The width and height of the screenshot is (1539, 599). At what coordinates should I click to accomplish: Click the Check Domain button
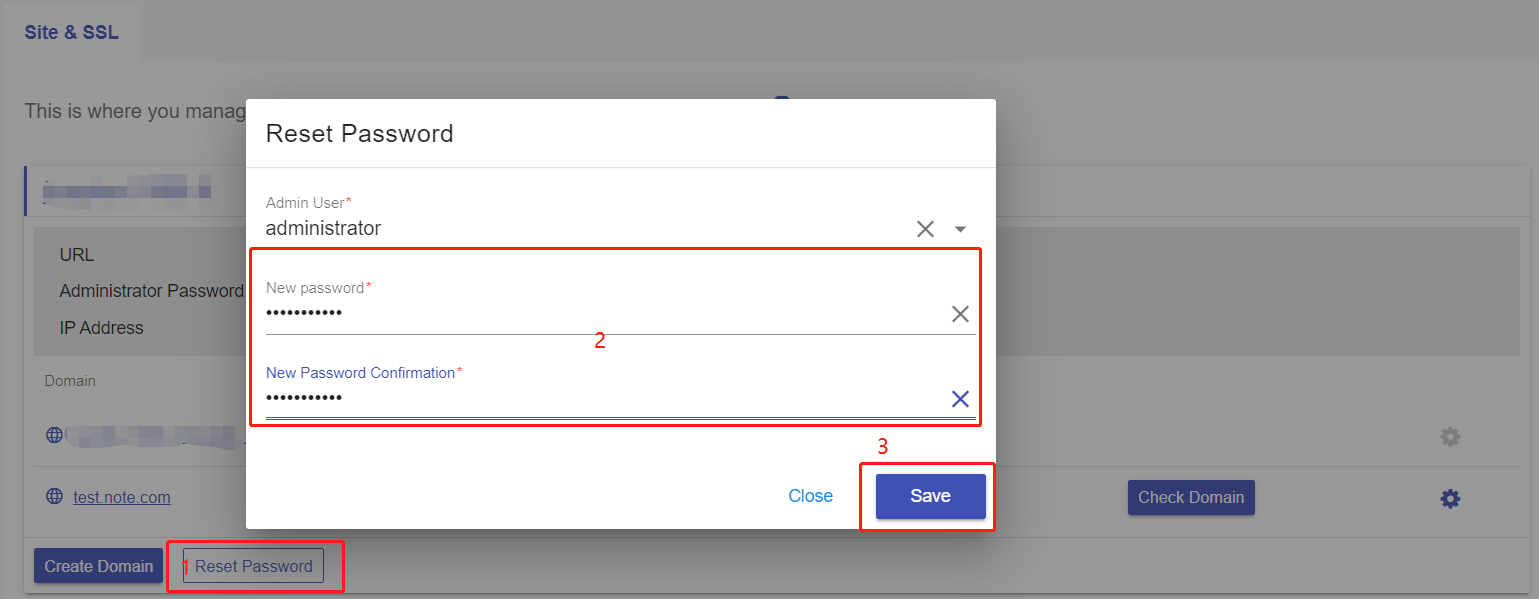1191,497
